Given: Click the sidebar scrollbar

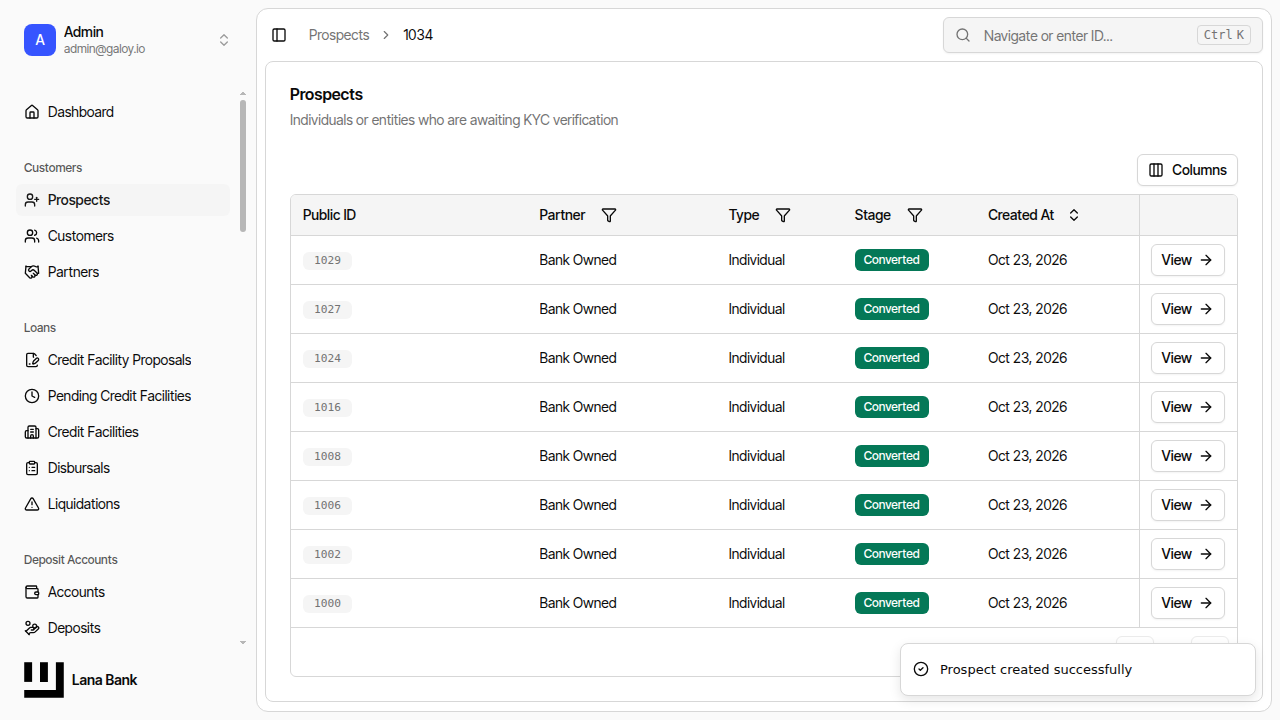Looking at the screenshot, I should tap(243, 166).
